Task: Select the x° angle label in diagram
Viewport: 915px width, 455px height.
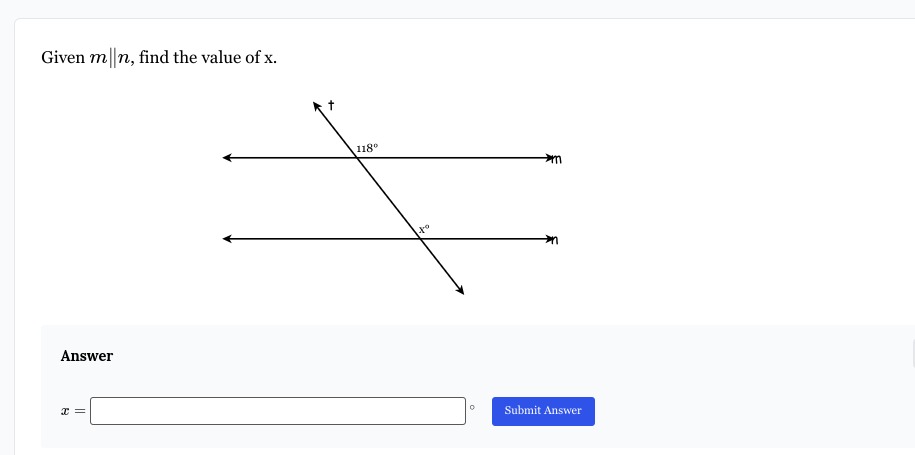Action: (424, 229)
